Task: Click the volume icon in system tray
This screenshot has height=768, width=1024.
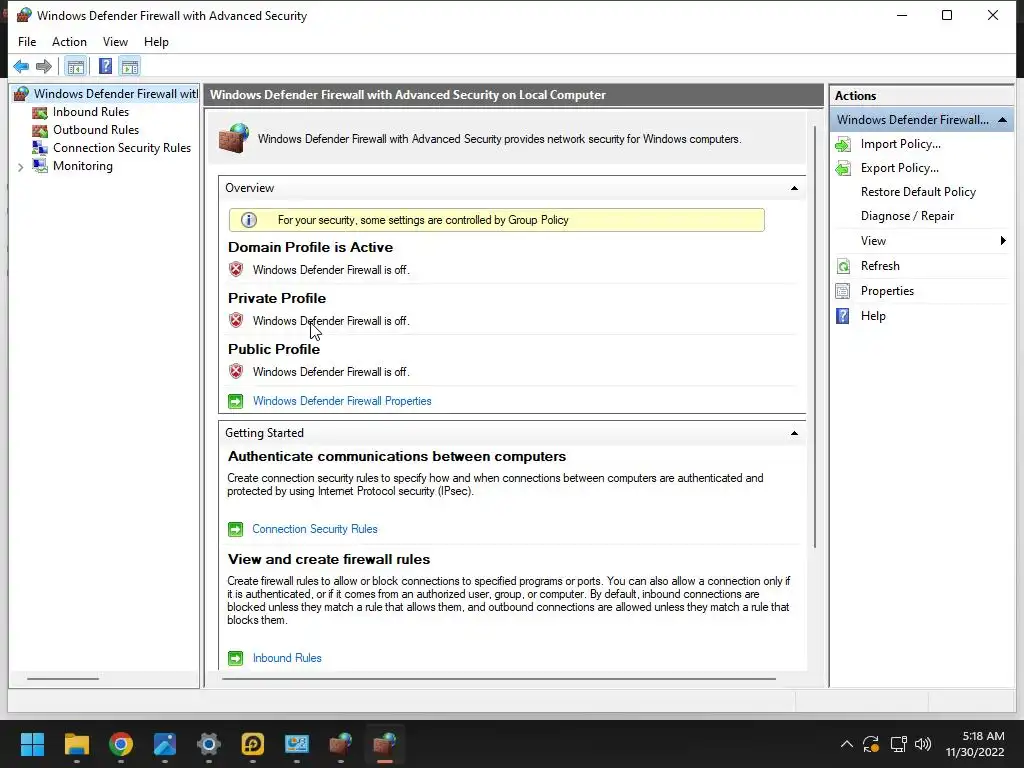Action: tap(923, 744)
